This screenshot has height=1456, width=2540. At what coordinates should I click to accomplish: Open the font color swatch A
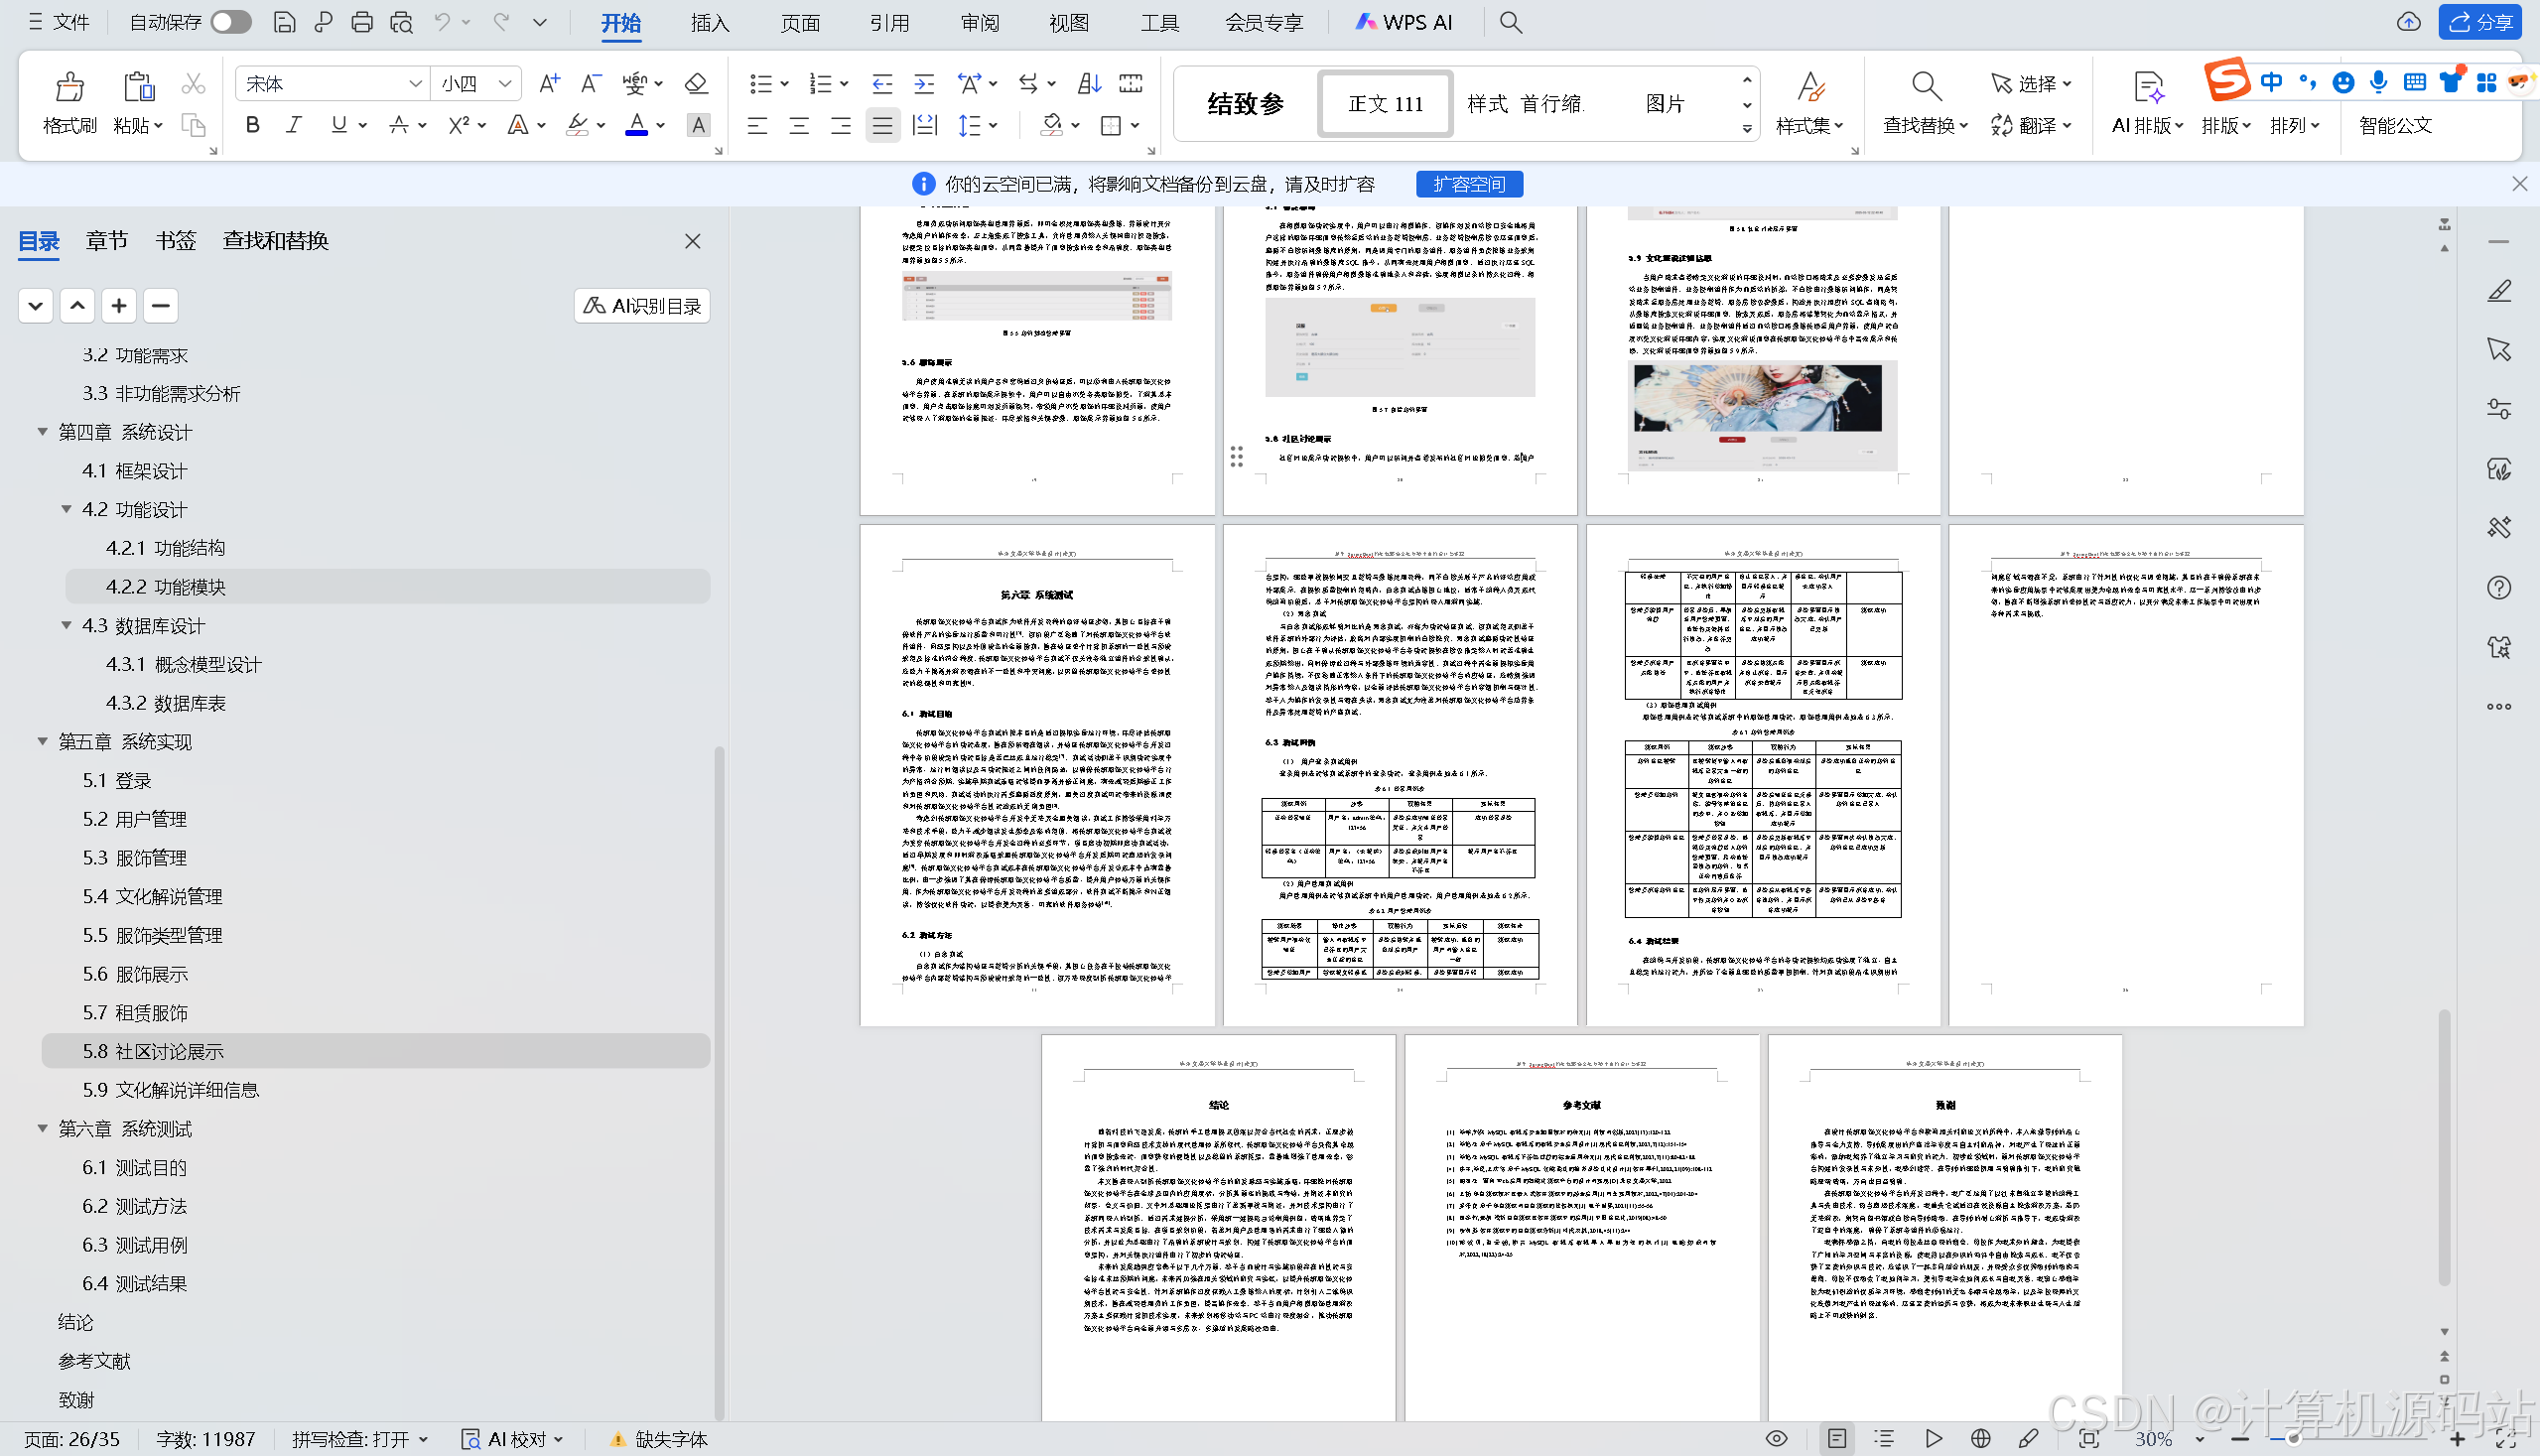click(x=636, y=125)
